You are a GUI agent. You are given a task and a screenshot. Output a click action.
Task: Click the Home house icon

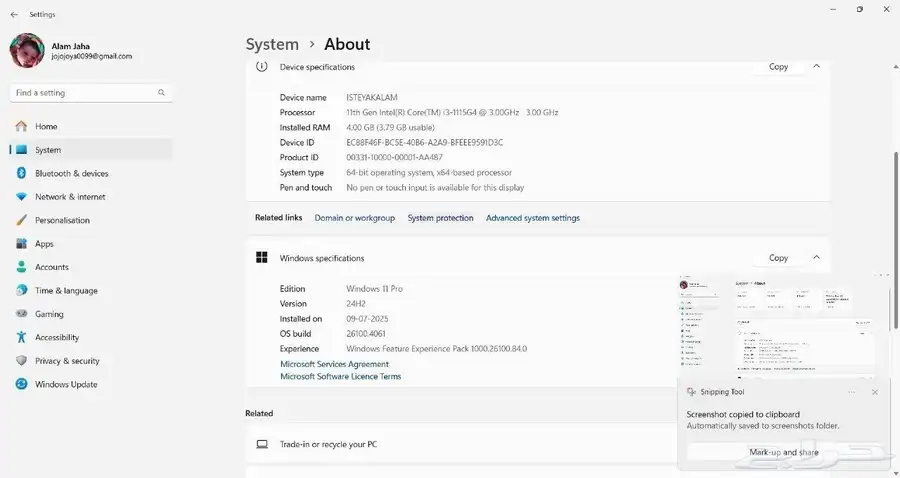click(21, 126)
